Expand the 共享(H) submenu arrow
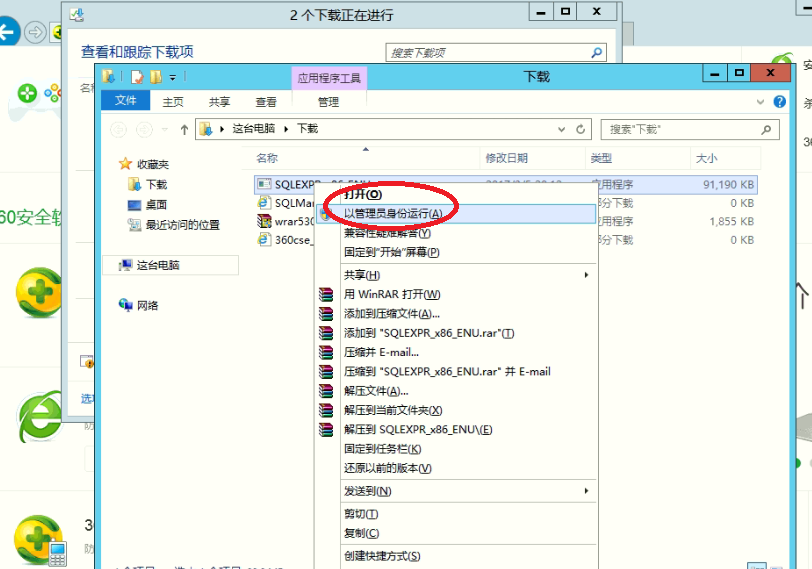This screenshot has height=569, width=812. click(586, 275)
